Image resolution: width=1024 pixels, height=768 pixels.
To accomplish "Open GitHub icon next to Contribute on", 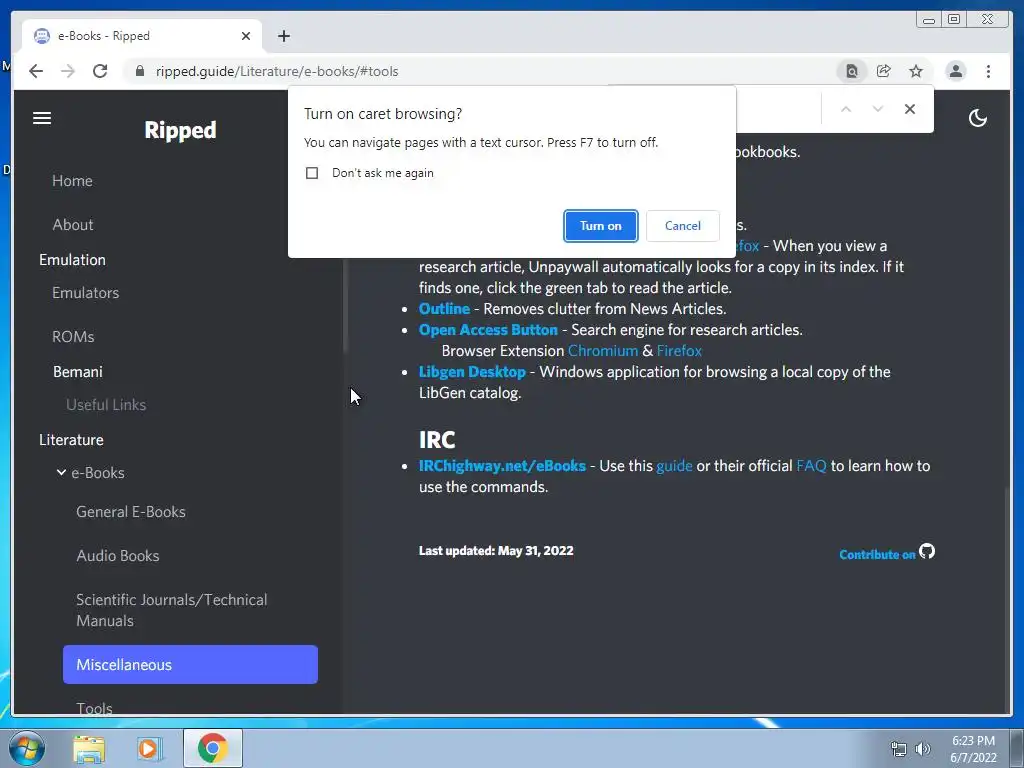I will [927, 552].
